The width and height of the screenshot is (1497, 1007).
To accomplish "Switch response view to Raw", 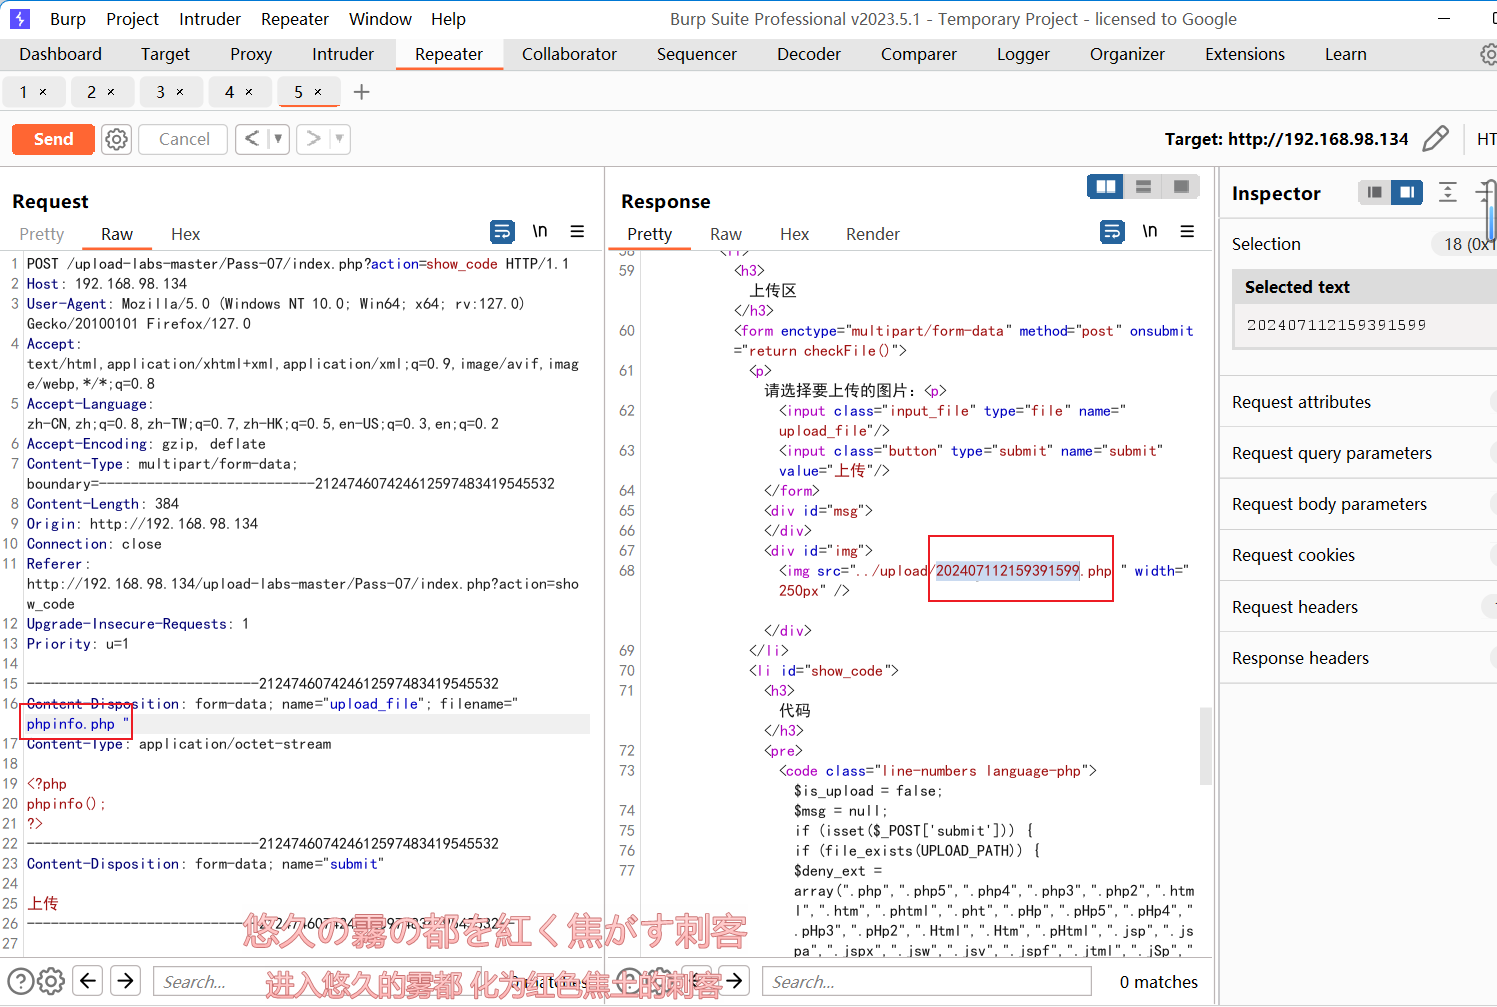I will tap(726, 234).
